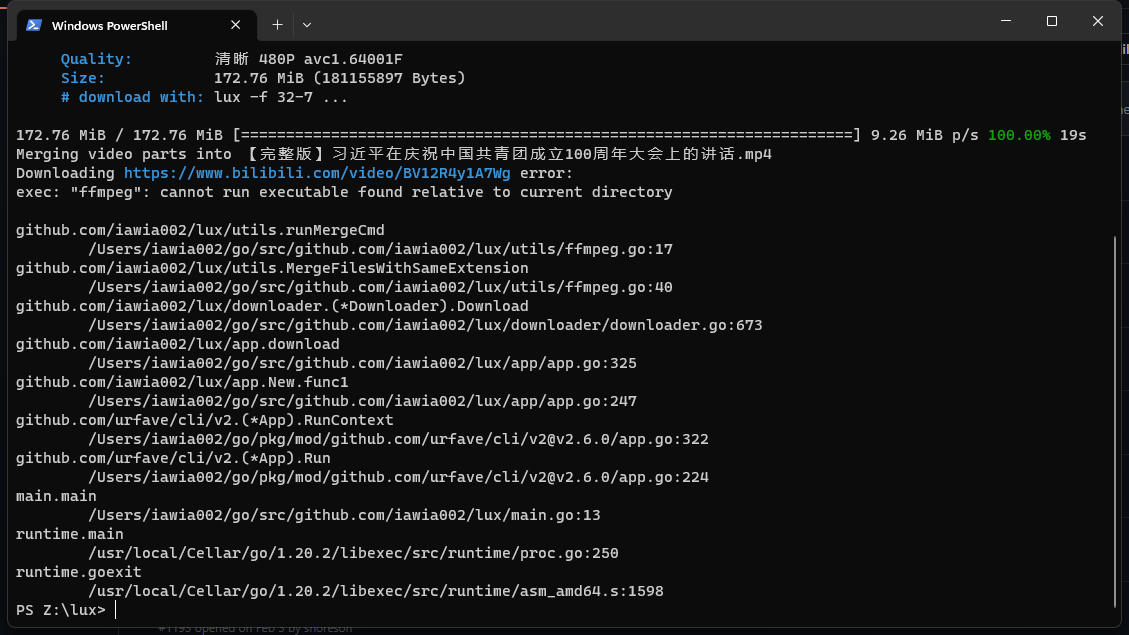Click the 'app.go:322' path line

398,439
